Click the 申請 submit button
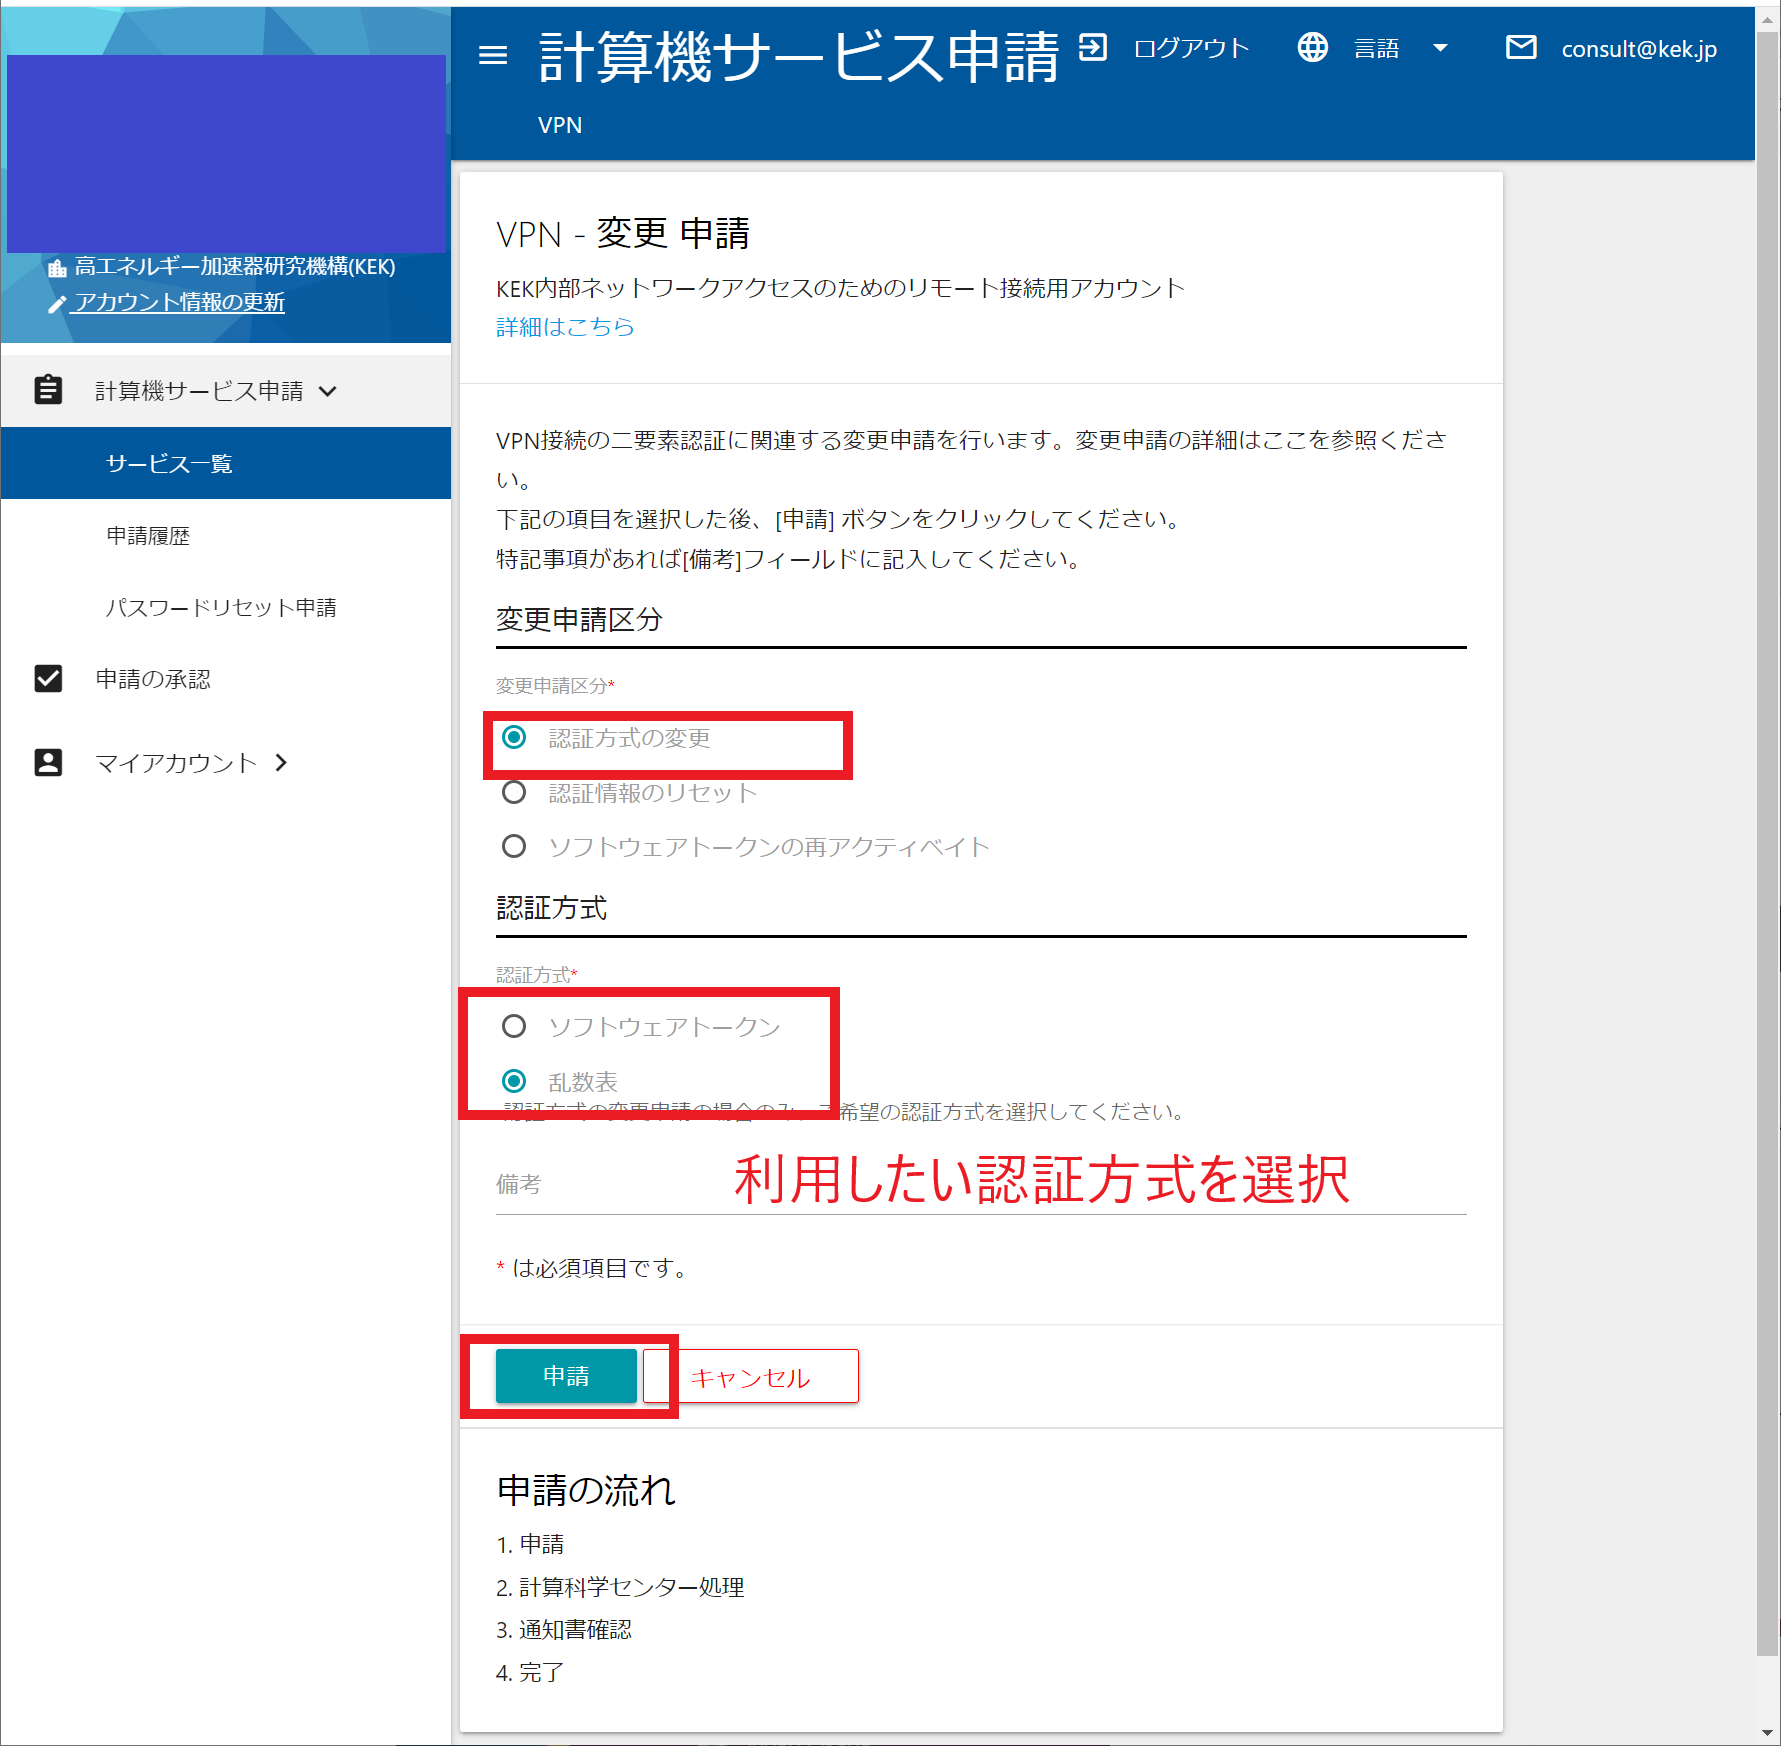The image size is (1781, 1746). (566, 1376)
